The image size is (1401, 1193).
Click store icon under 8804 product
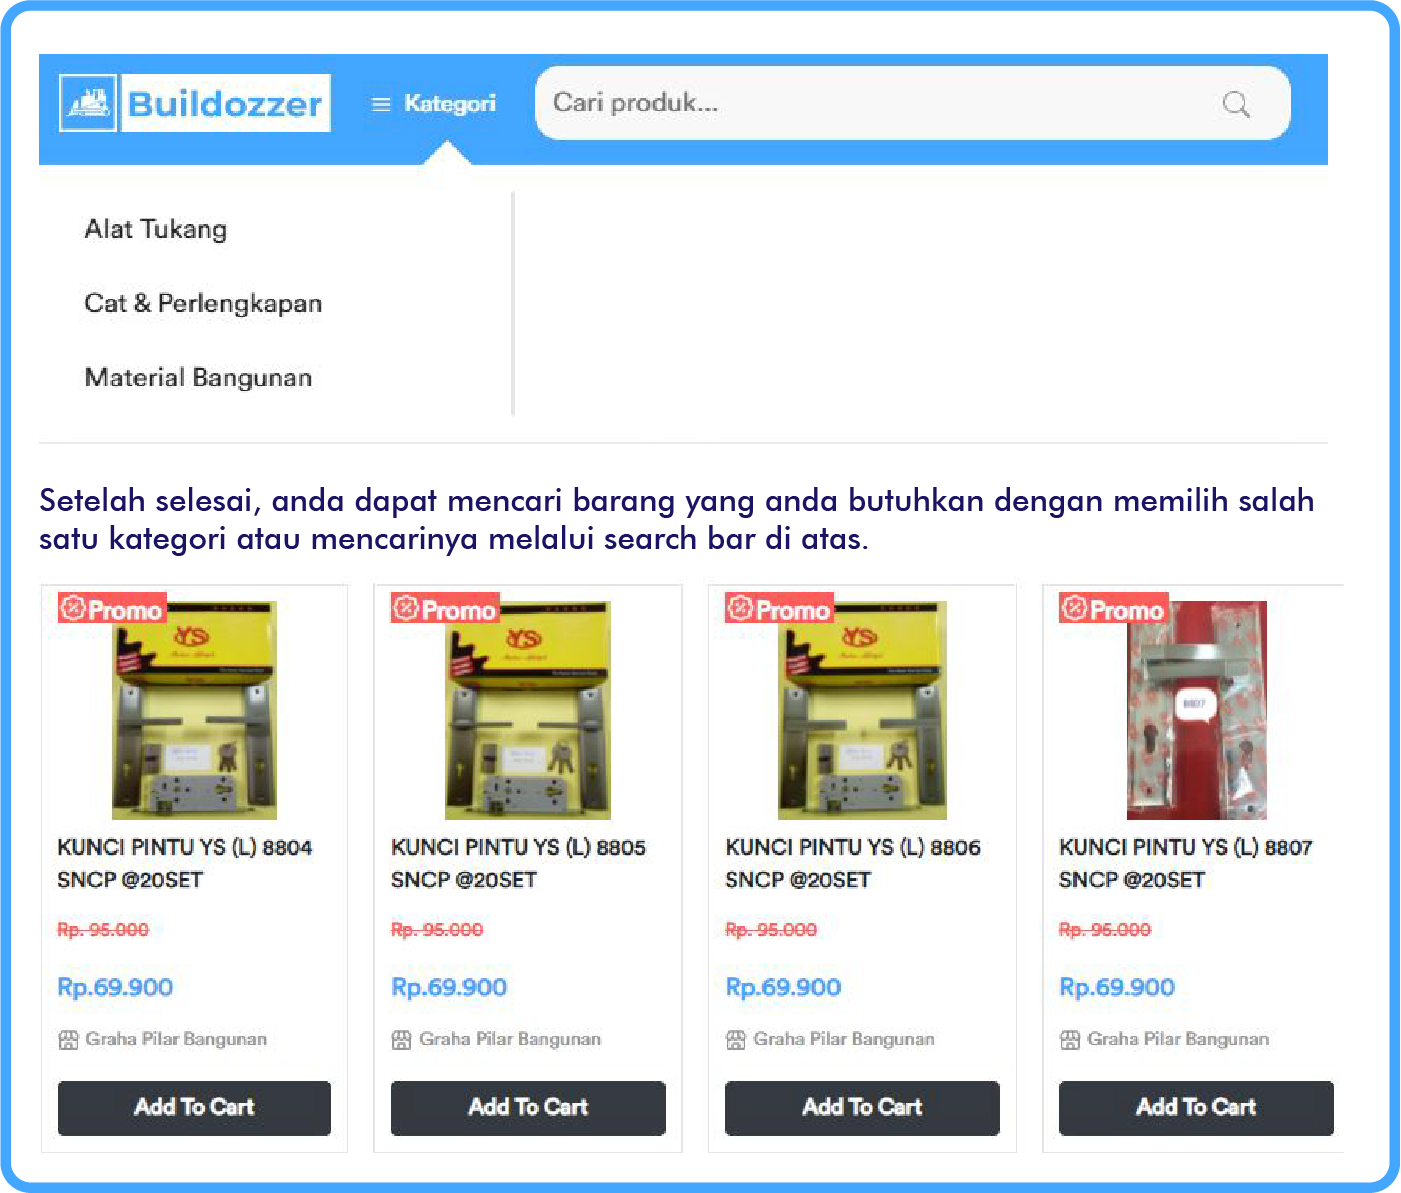(68, 1040)
